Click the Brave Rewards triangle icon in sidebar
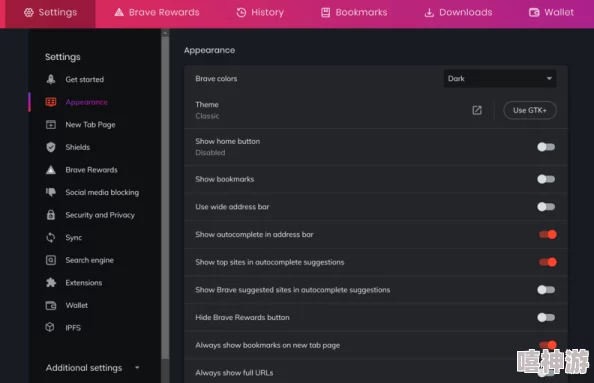594x383 pixels. click(51, 170)
